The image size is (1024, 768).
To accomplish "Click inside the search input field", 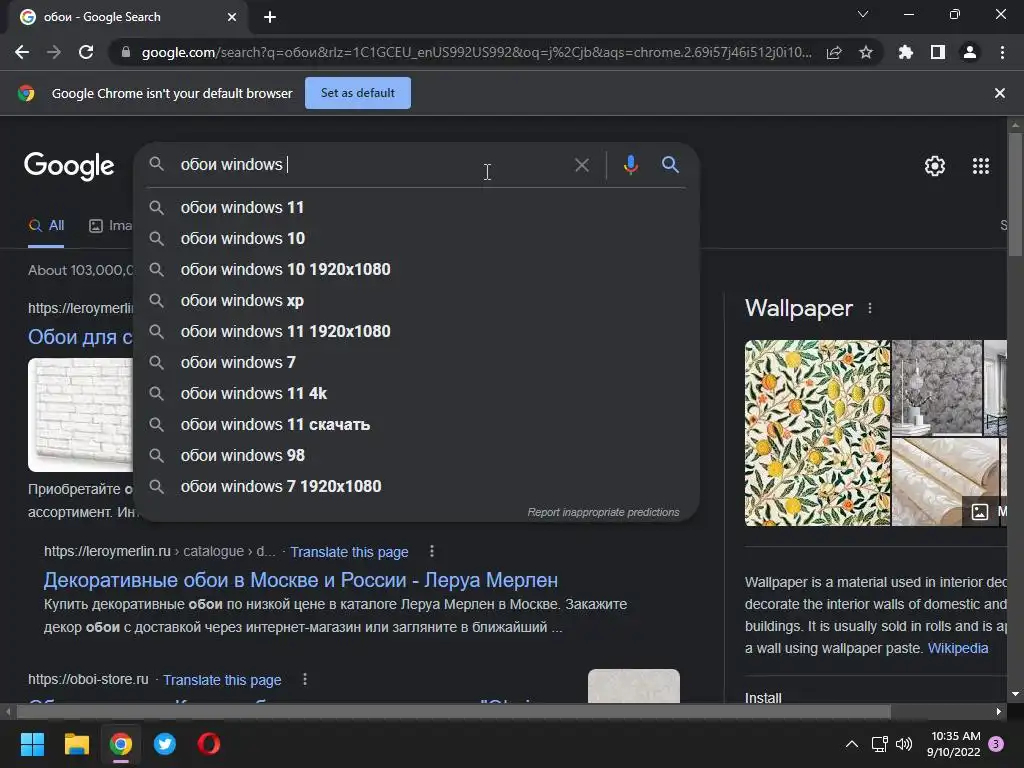I will click(x=372, y=165).
